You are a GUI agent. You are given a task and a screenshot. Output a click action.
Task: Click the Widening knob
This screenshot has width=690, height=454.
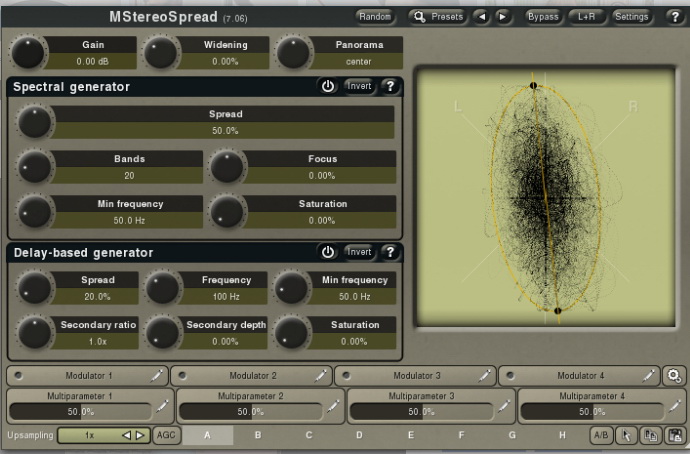(161, 53)
